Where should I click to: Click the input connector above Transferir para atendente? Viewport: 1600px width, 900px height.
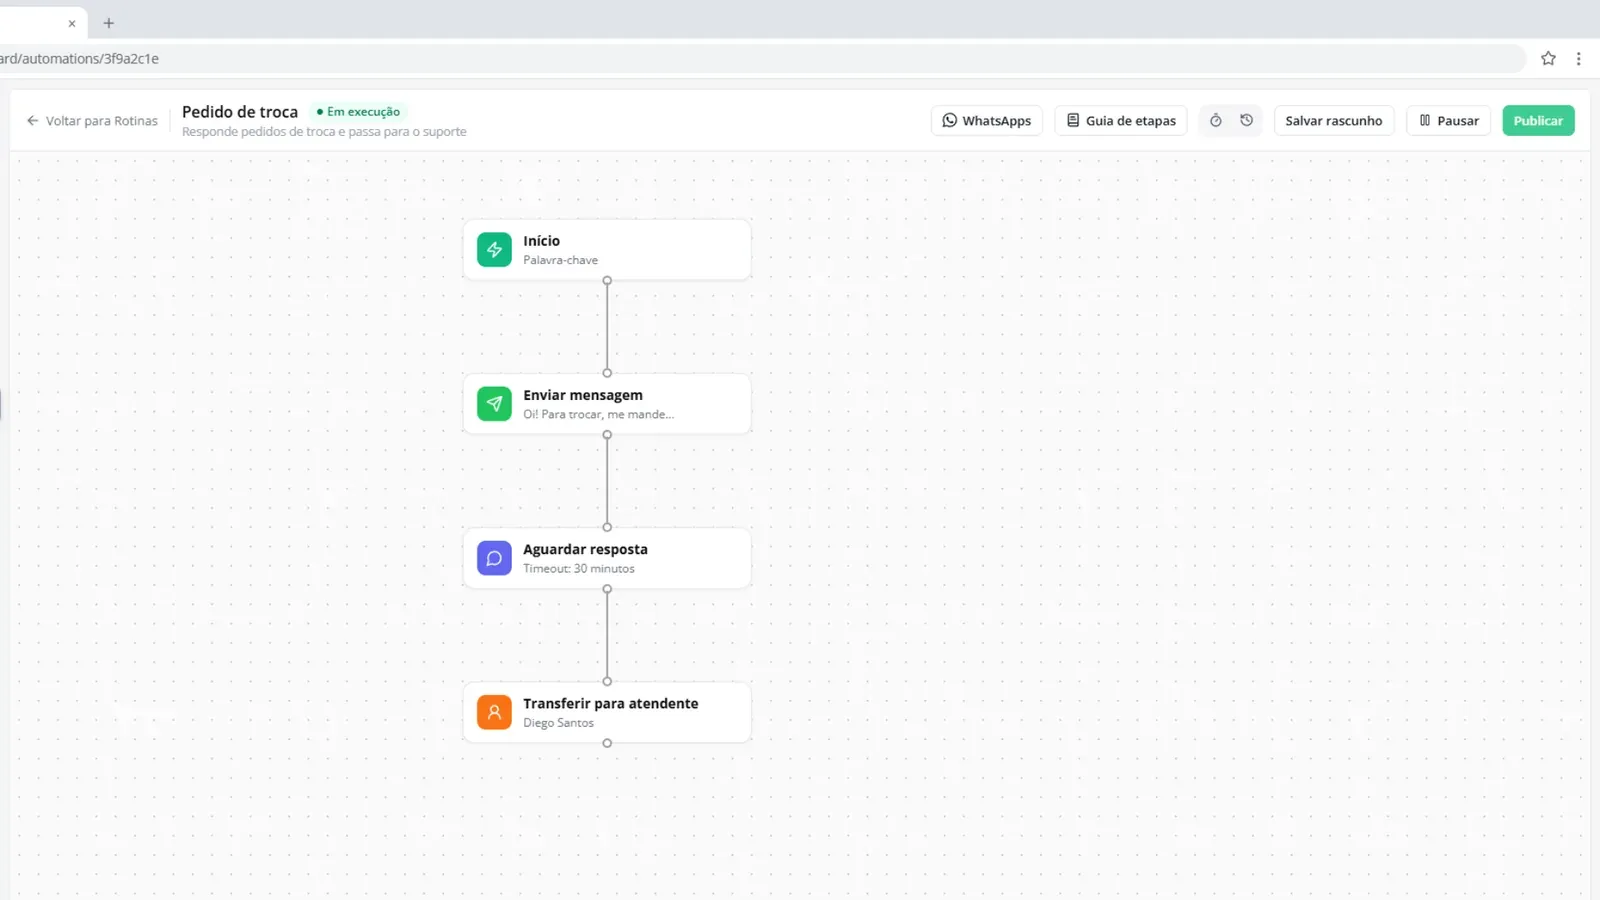[607, 681]
